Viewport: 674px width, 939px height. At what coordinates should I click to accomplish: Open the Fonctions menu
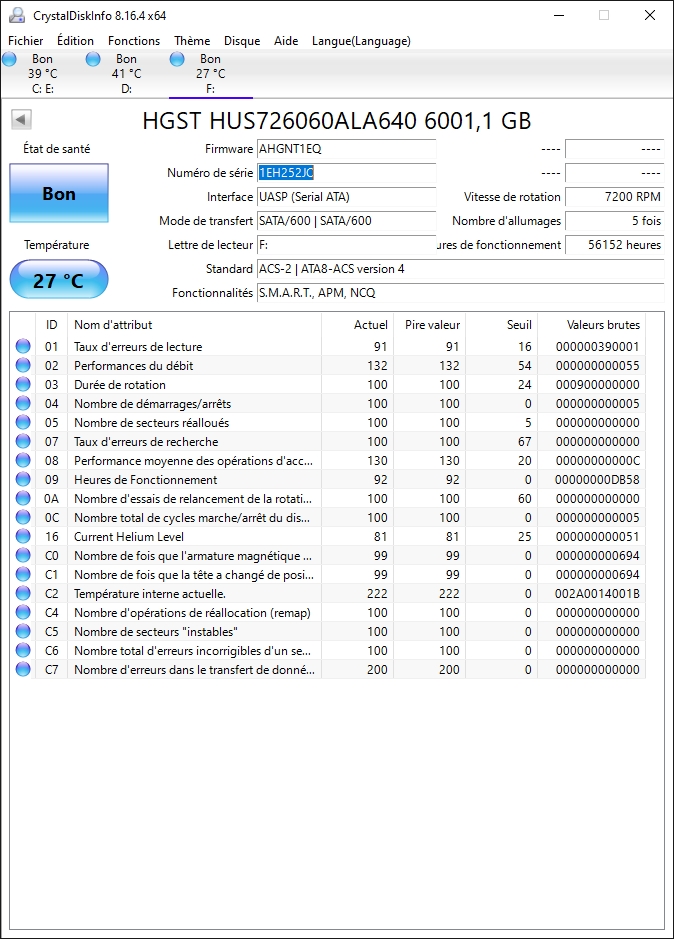[x=134, y=41]
